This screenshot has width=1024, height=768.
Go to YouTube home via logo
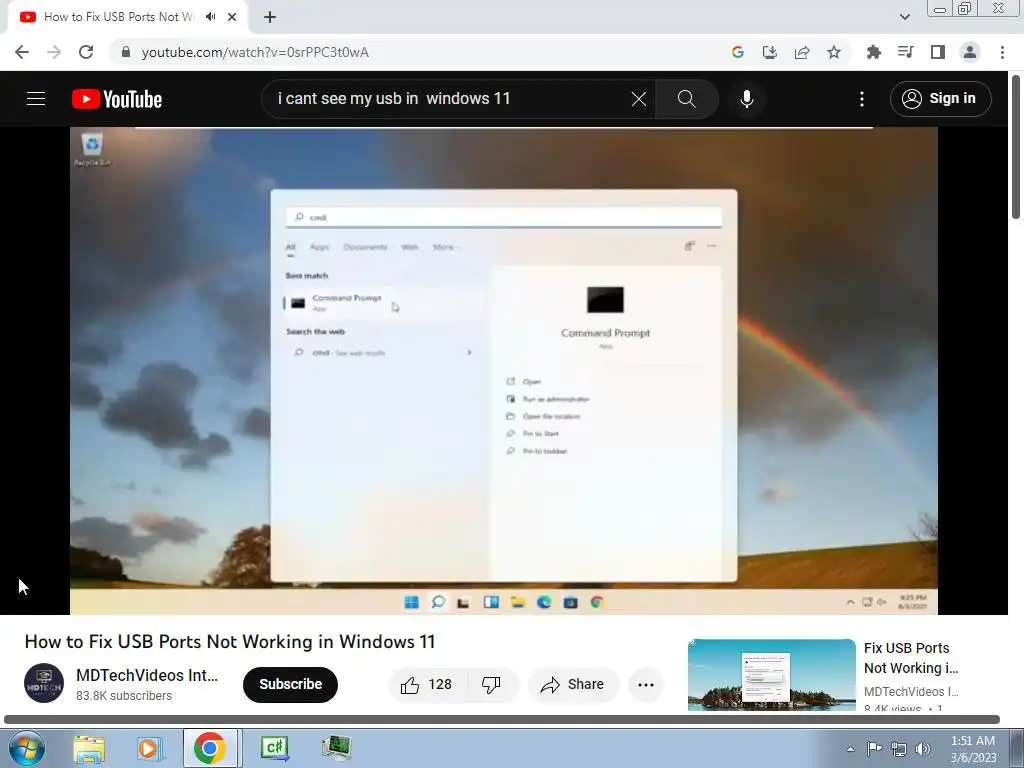pyautogui.click(x=117, y=99)
